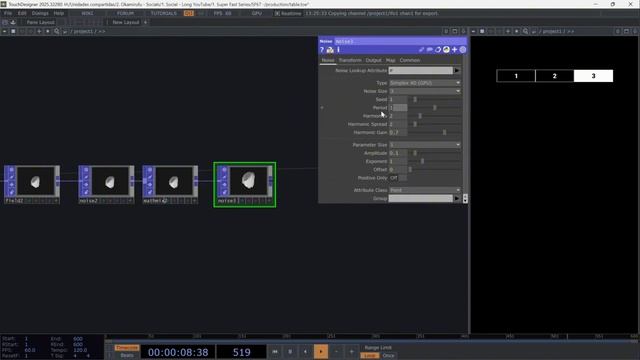Open the noise Type dropdown
The height and width of the screenshot is (360, 640).
coord(425,83)
